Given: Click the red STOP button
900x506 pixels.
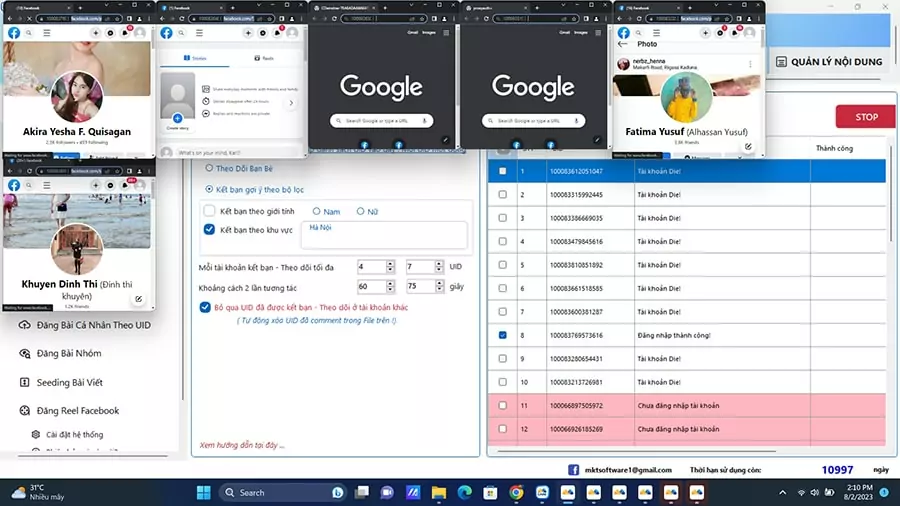Looking at the screenshot, I should [865, 116].
